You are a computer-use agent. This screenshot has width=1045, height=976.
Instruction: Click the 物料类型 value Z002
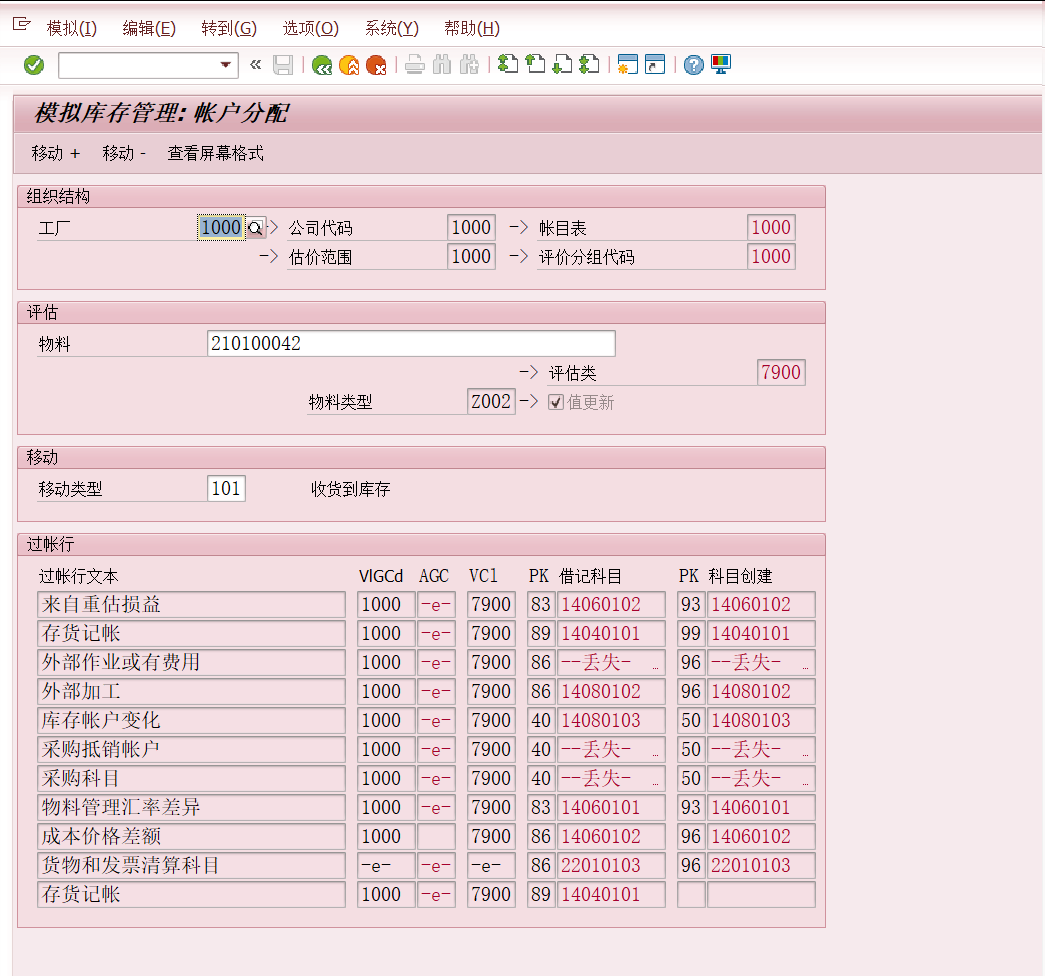tap(491, 401)
